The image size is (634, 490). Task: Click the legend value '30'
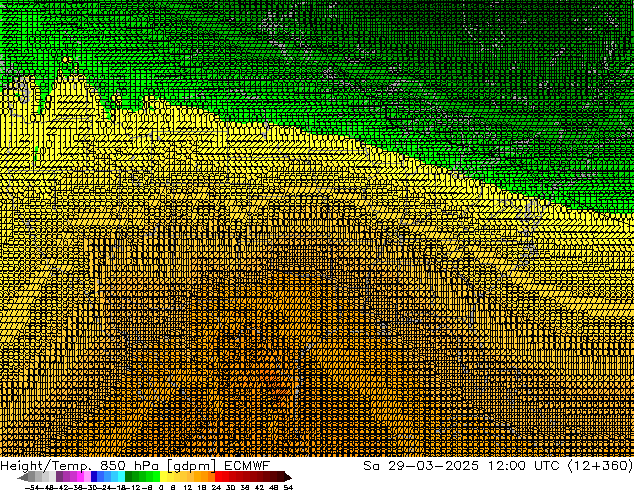230,488
